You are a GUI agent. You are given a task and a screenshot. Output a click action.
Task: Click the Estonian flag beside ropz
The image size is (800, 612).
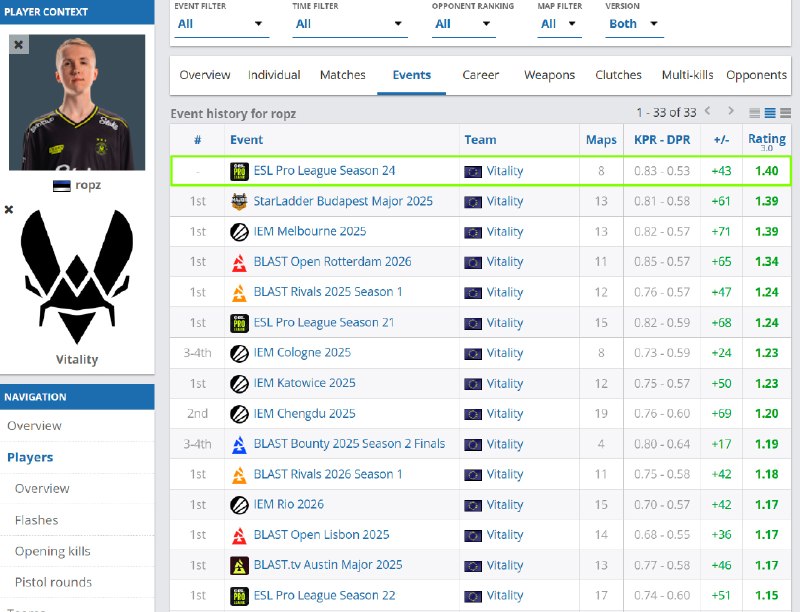point(62,186)
